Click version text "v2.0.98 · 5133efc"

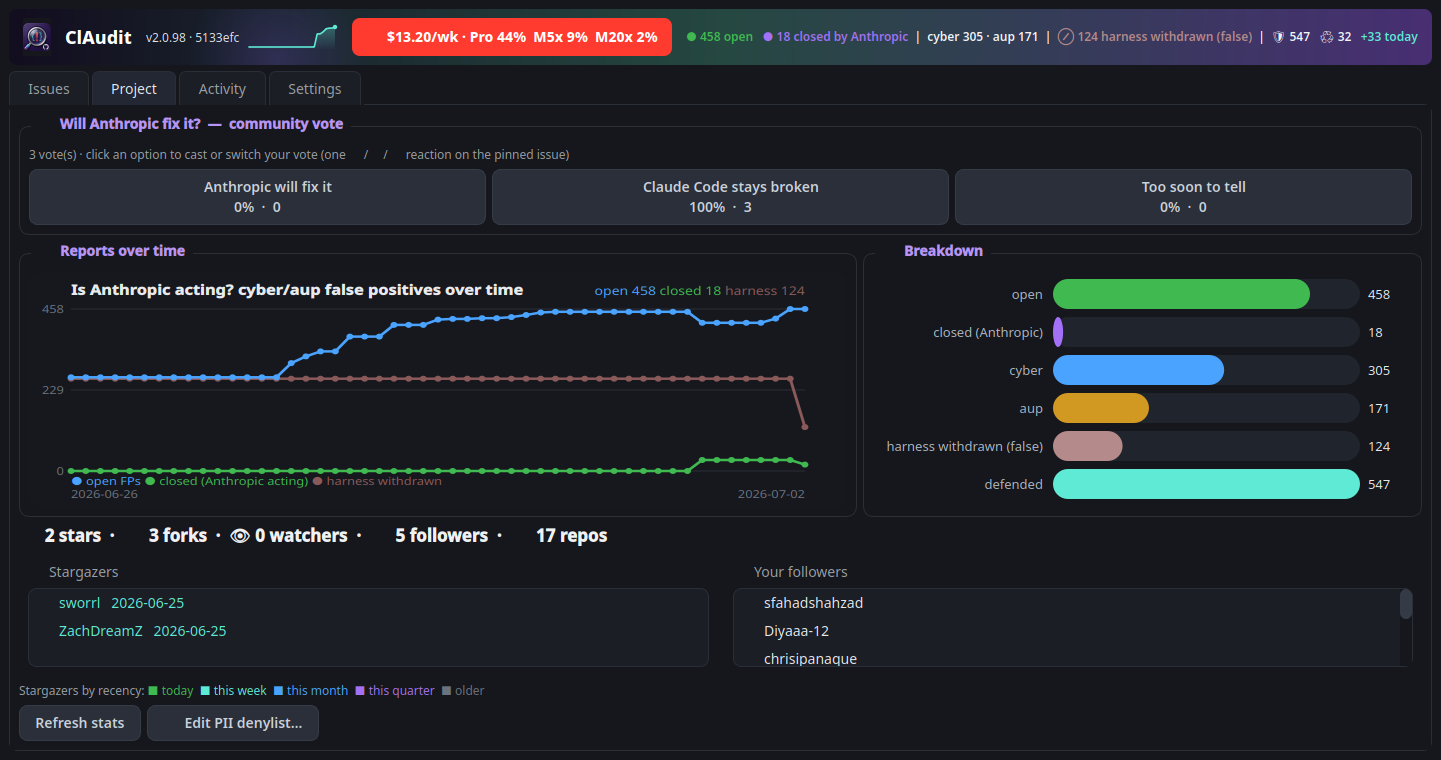[192, 37]
